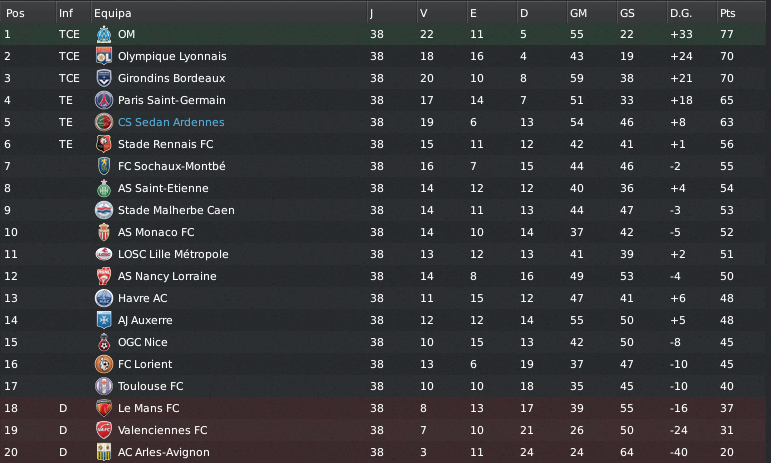The height and width of the screenshot is (463, 771).
Task: Click the FC Lorient orange badge
Action: [103, 364]
